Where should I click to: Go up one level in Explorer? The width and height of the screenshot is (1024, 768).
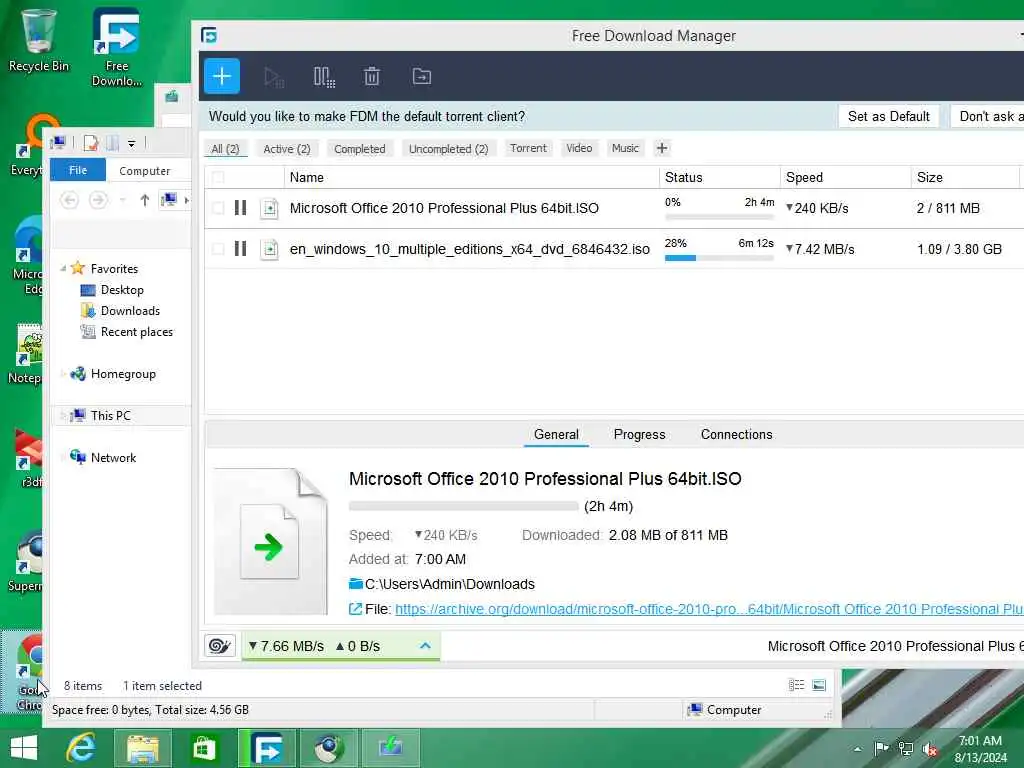point(145,200)
